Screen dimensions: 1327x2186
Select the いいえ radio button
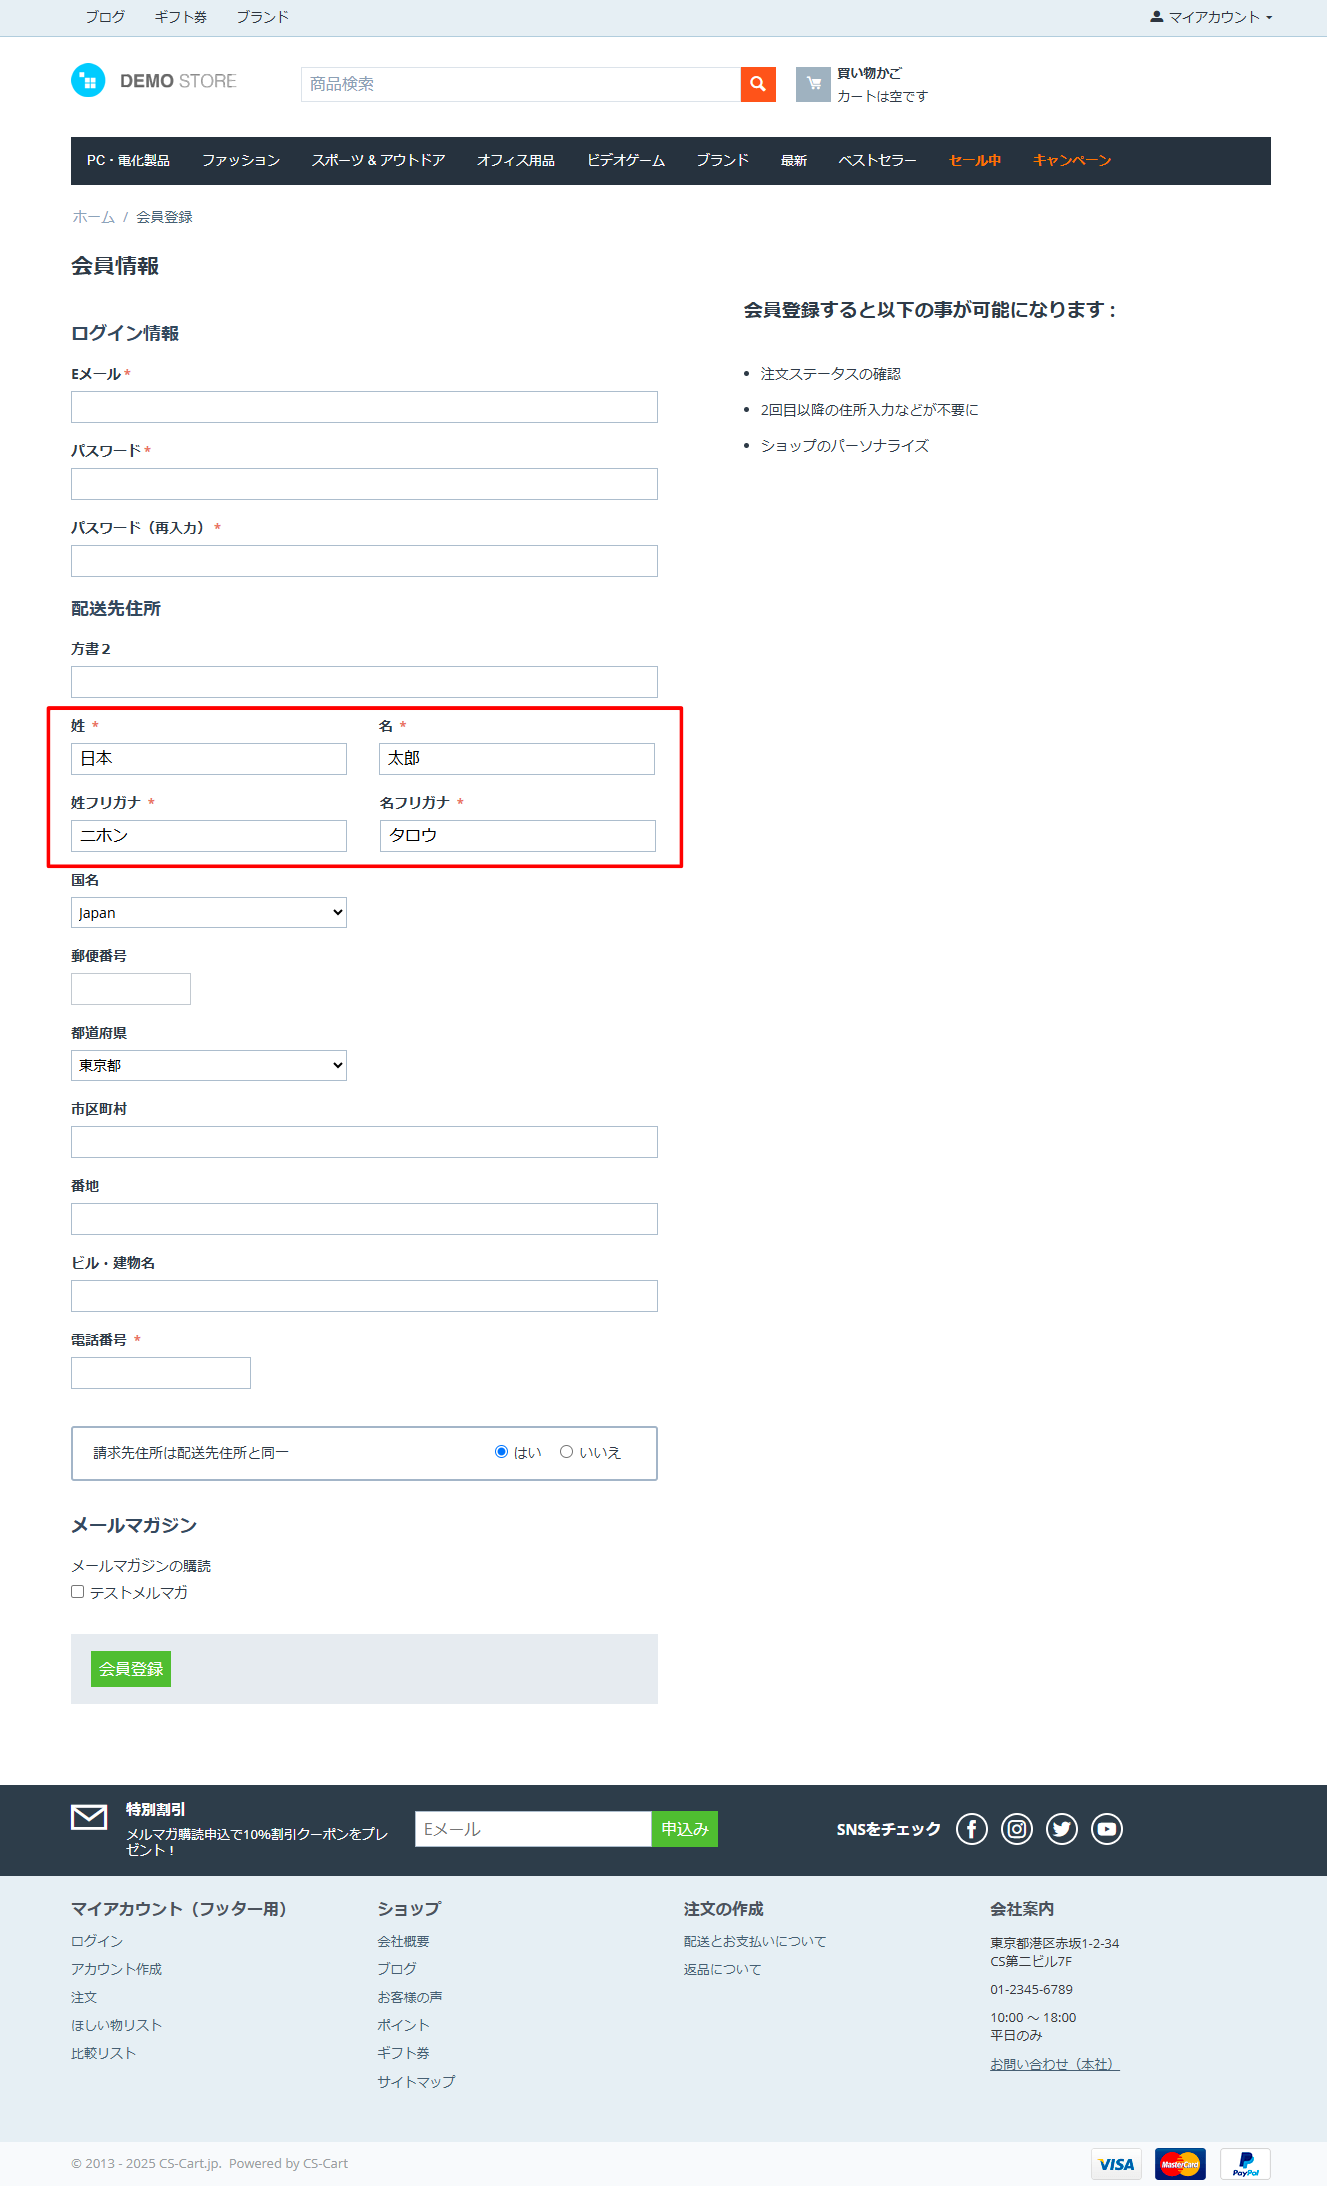click(x=567, y=1452)
